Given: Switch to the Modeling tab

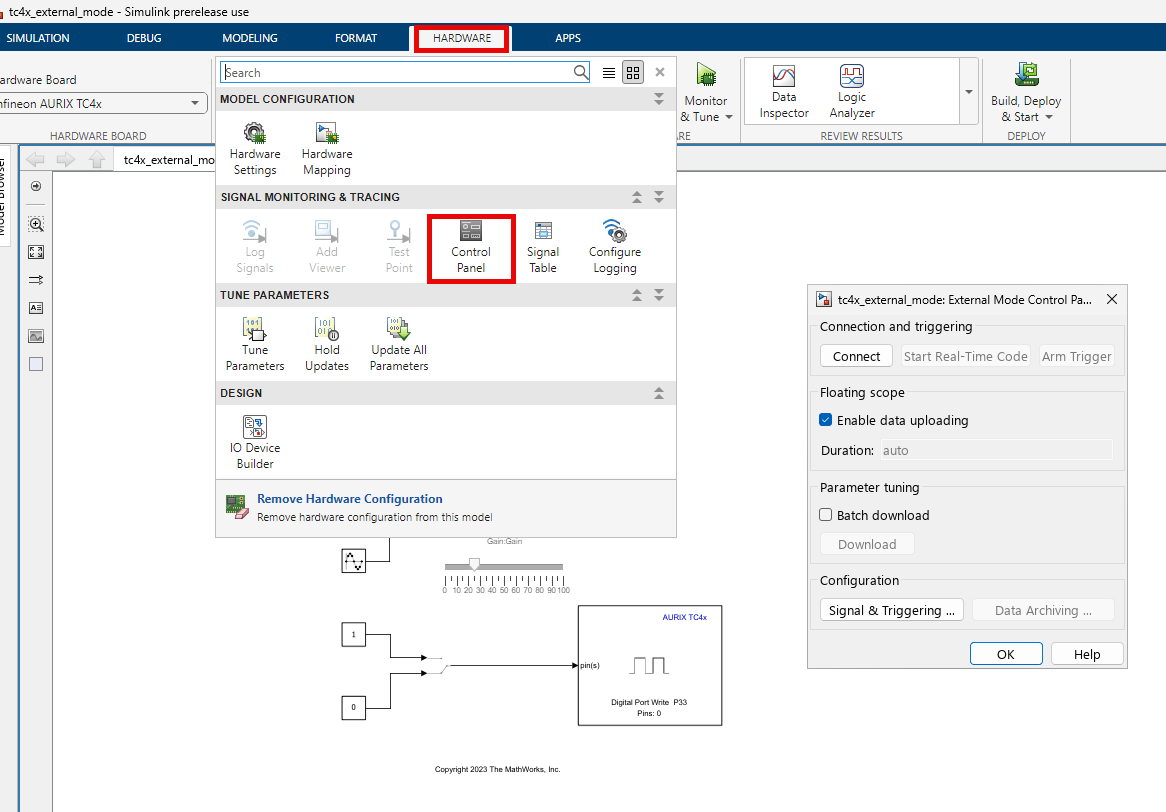Looking at the screenshot, I should tap(250, 38).
